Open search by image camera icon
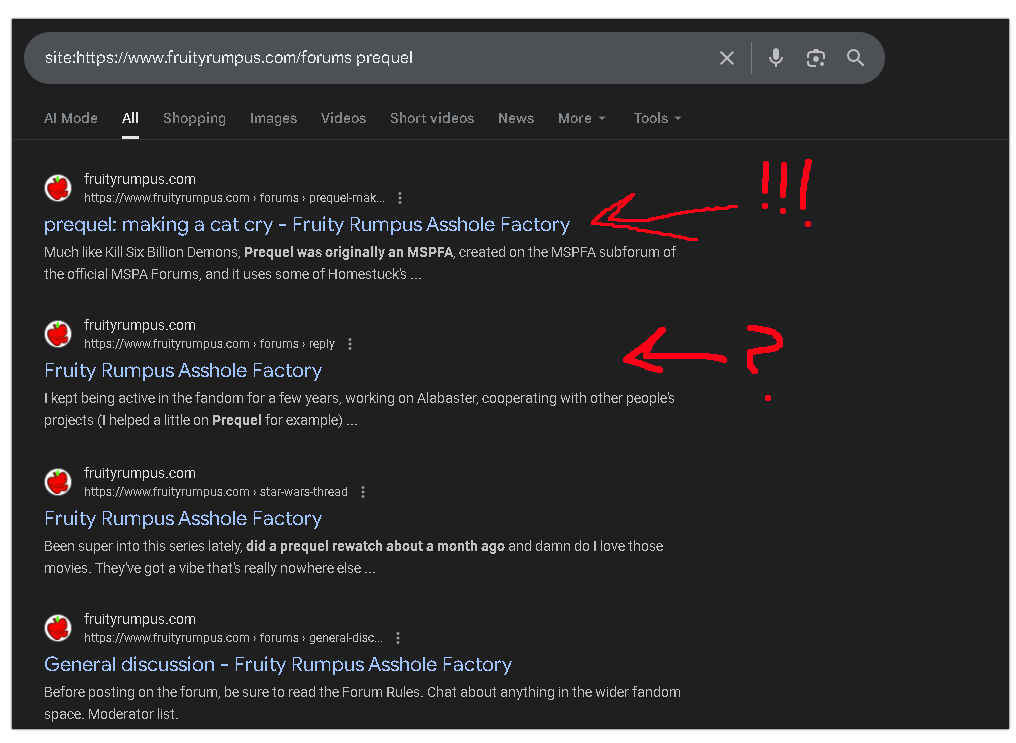This screenshot has width=1016, height=743. tap(816, 58)
